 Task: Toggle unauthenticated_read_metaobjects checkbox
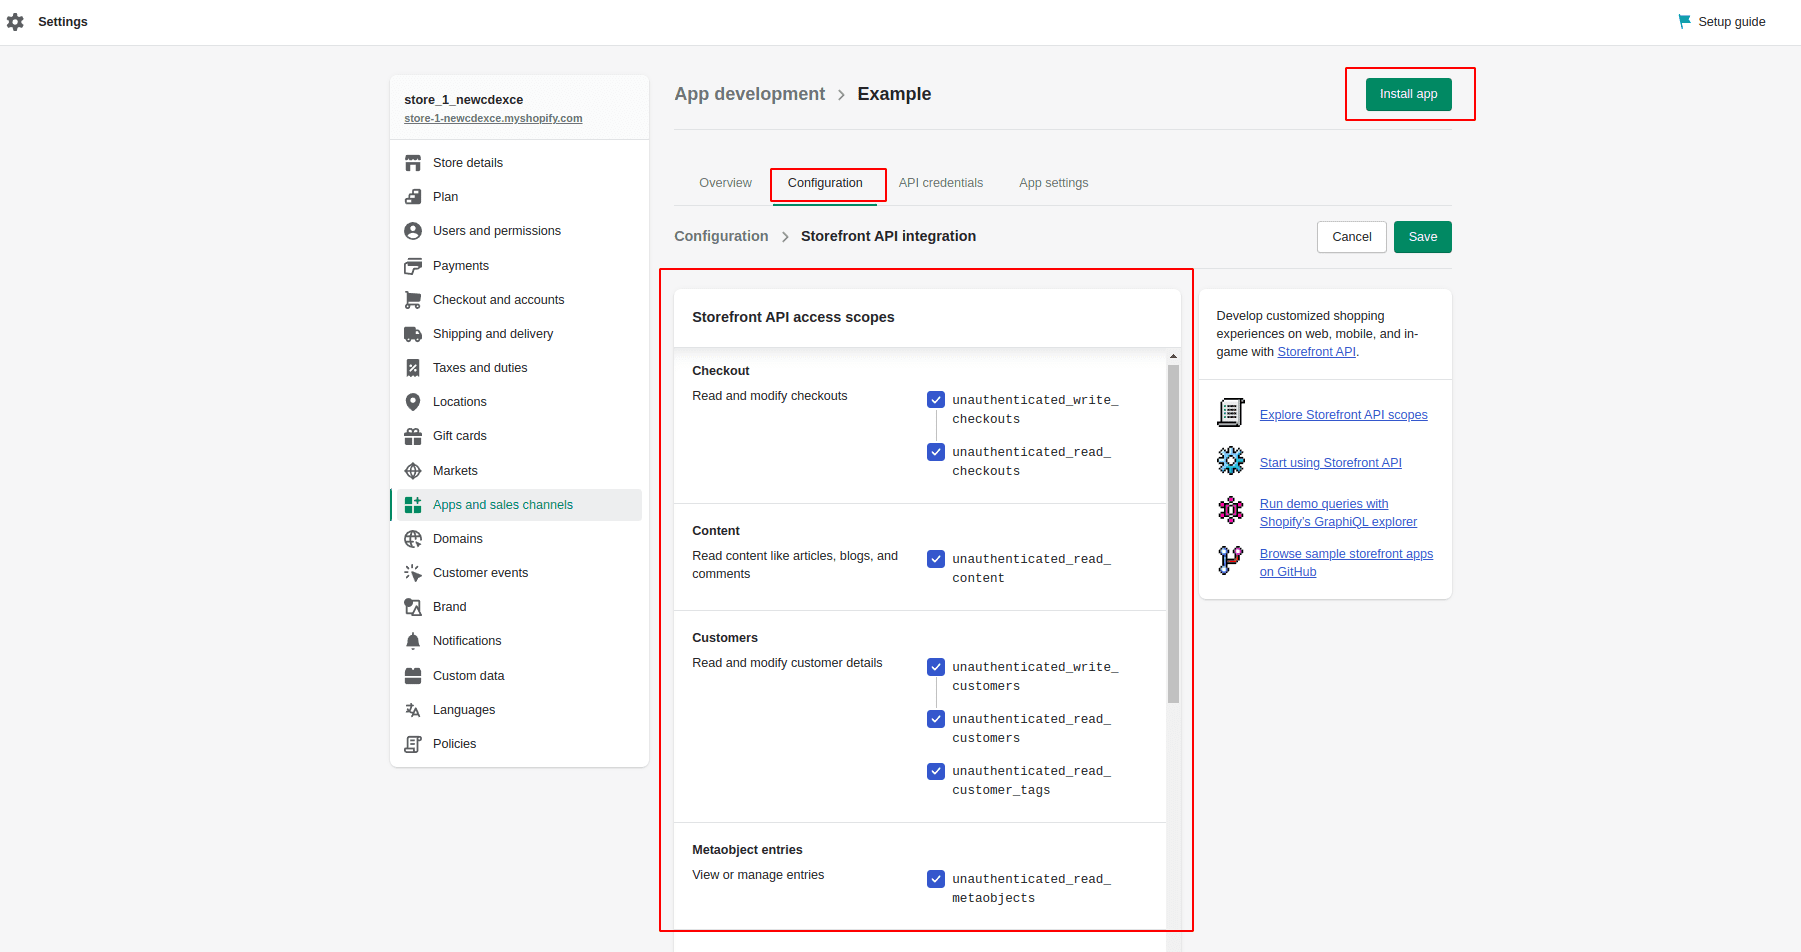point(936,879)
